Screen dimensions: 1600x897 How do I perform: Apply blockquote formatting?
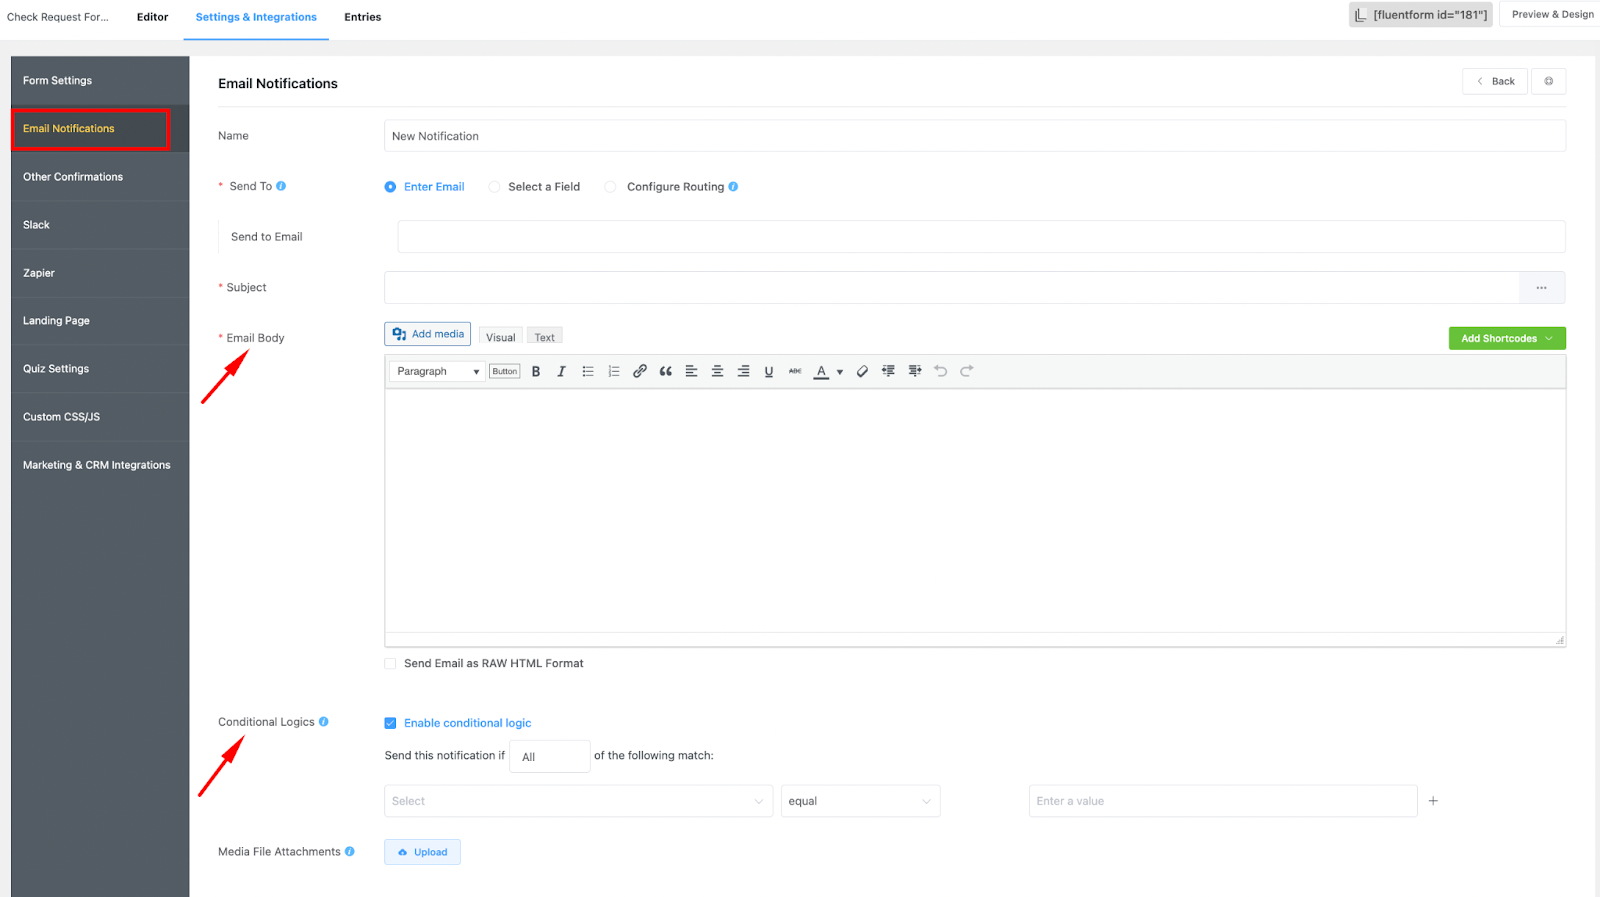coord(666,371)
